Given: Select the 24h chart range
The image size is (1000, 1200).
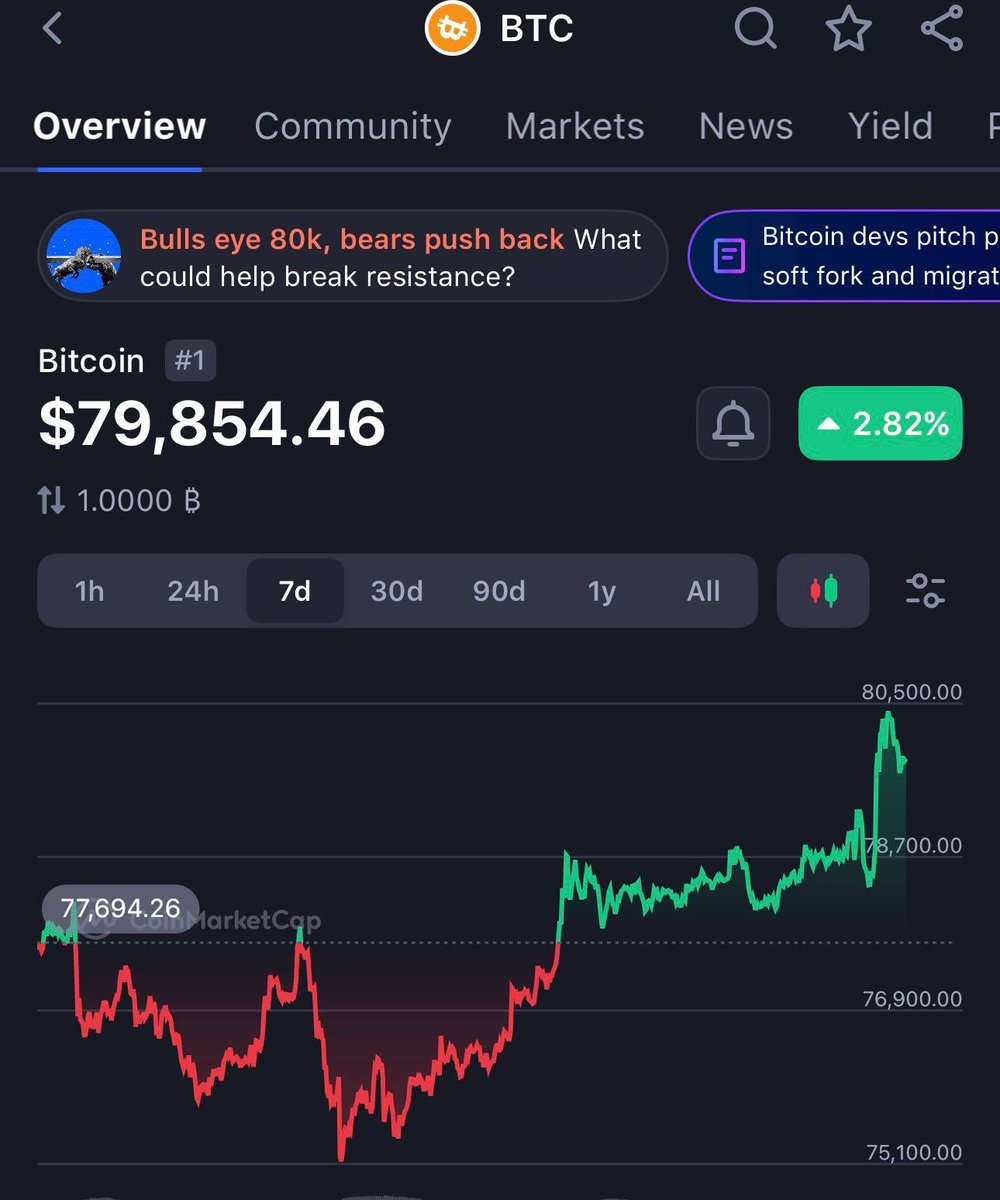Looking at the screenshot, I should click(193, 591).
